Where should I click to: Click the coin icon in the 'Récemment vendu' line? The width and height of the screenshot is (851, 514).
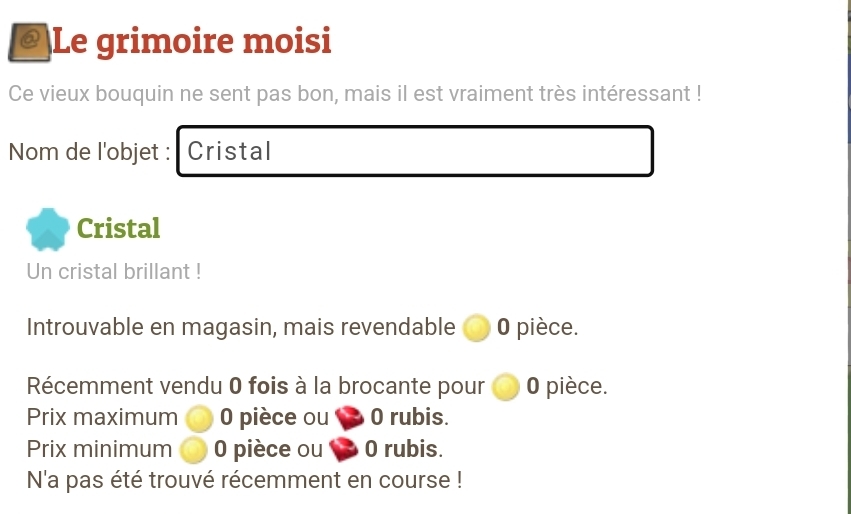(506, 386)
